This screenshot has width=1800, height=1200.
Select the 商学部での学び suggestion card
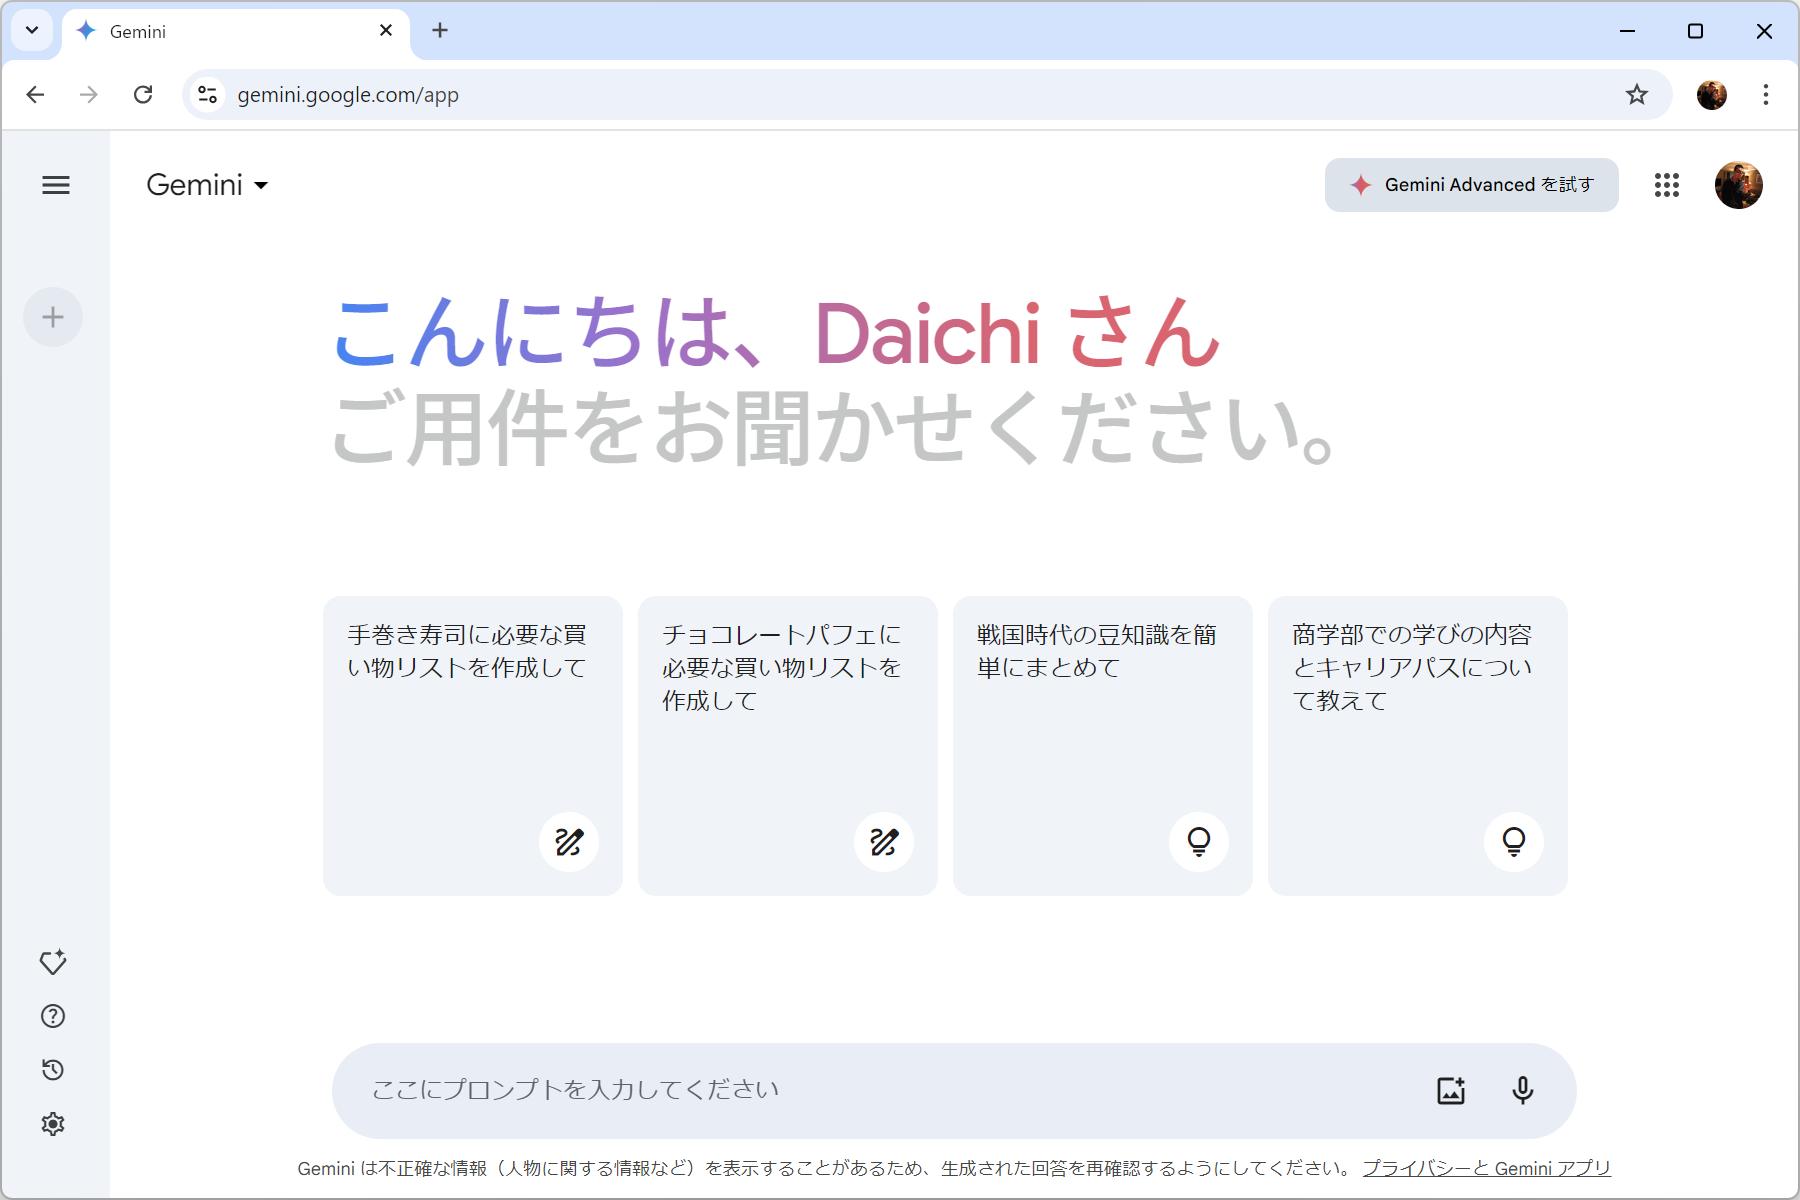(1418, 746)
